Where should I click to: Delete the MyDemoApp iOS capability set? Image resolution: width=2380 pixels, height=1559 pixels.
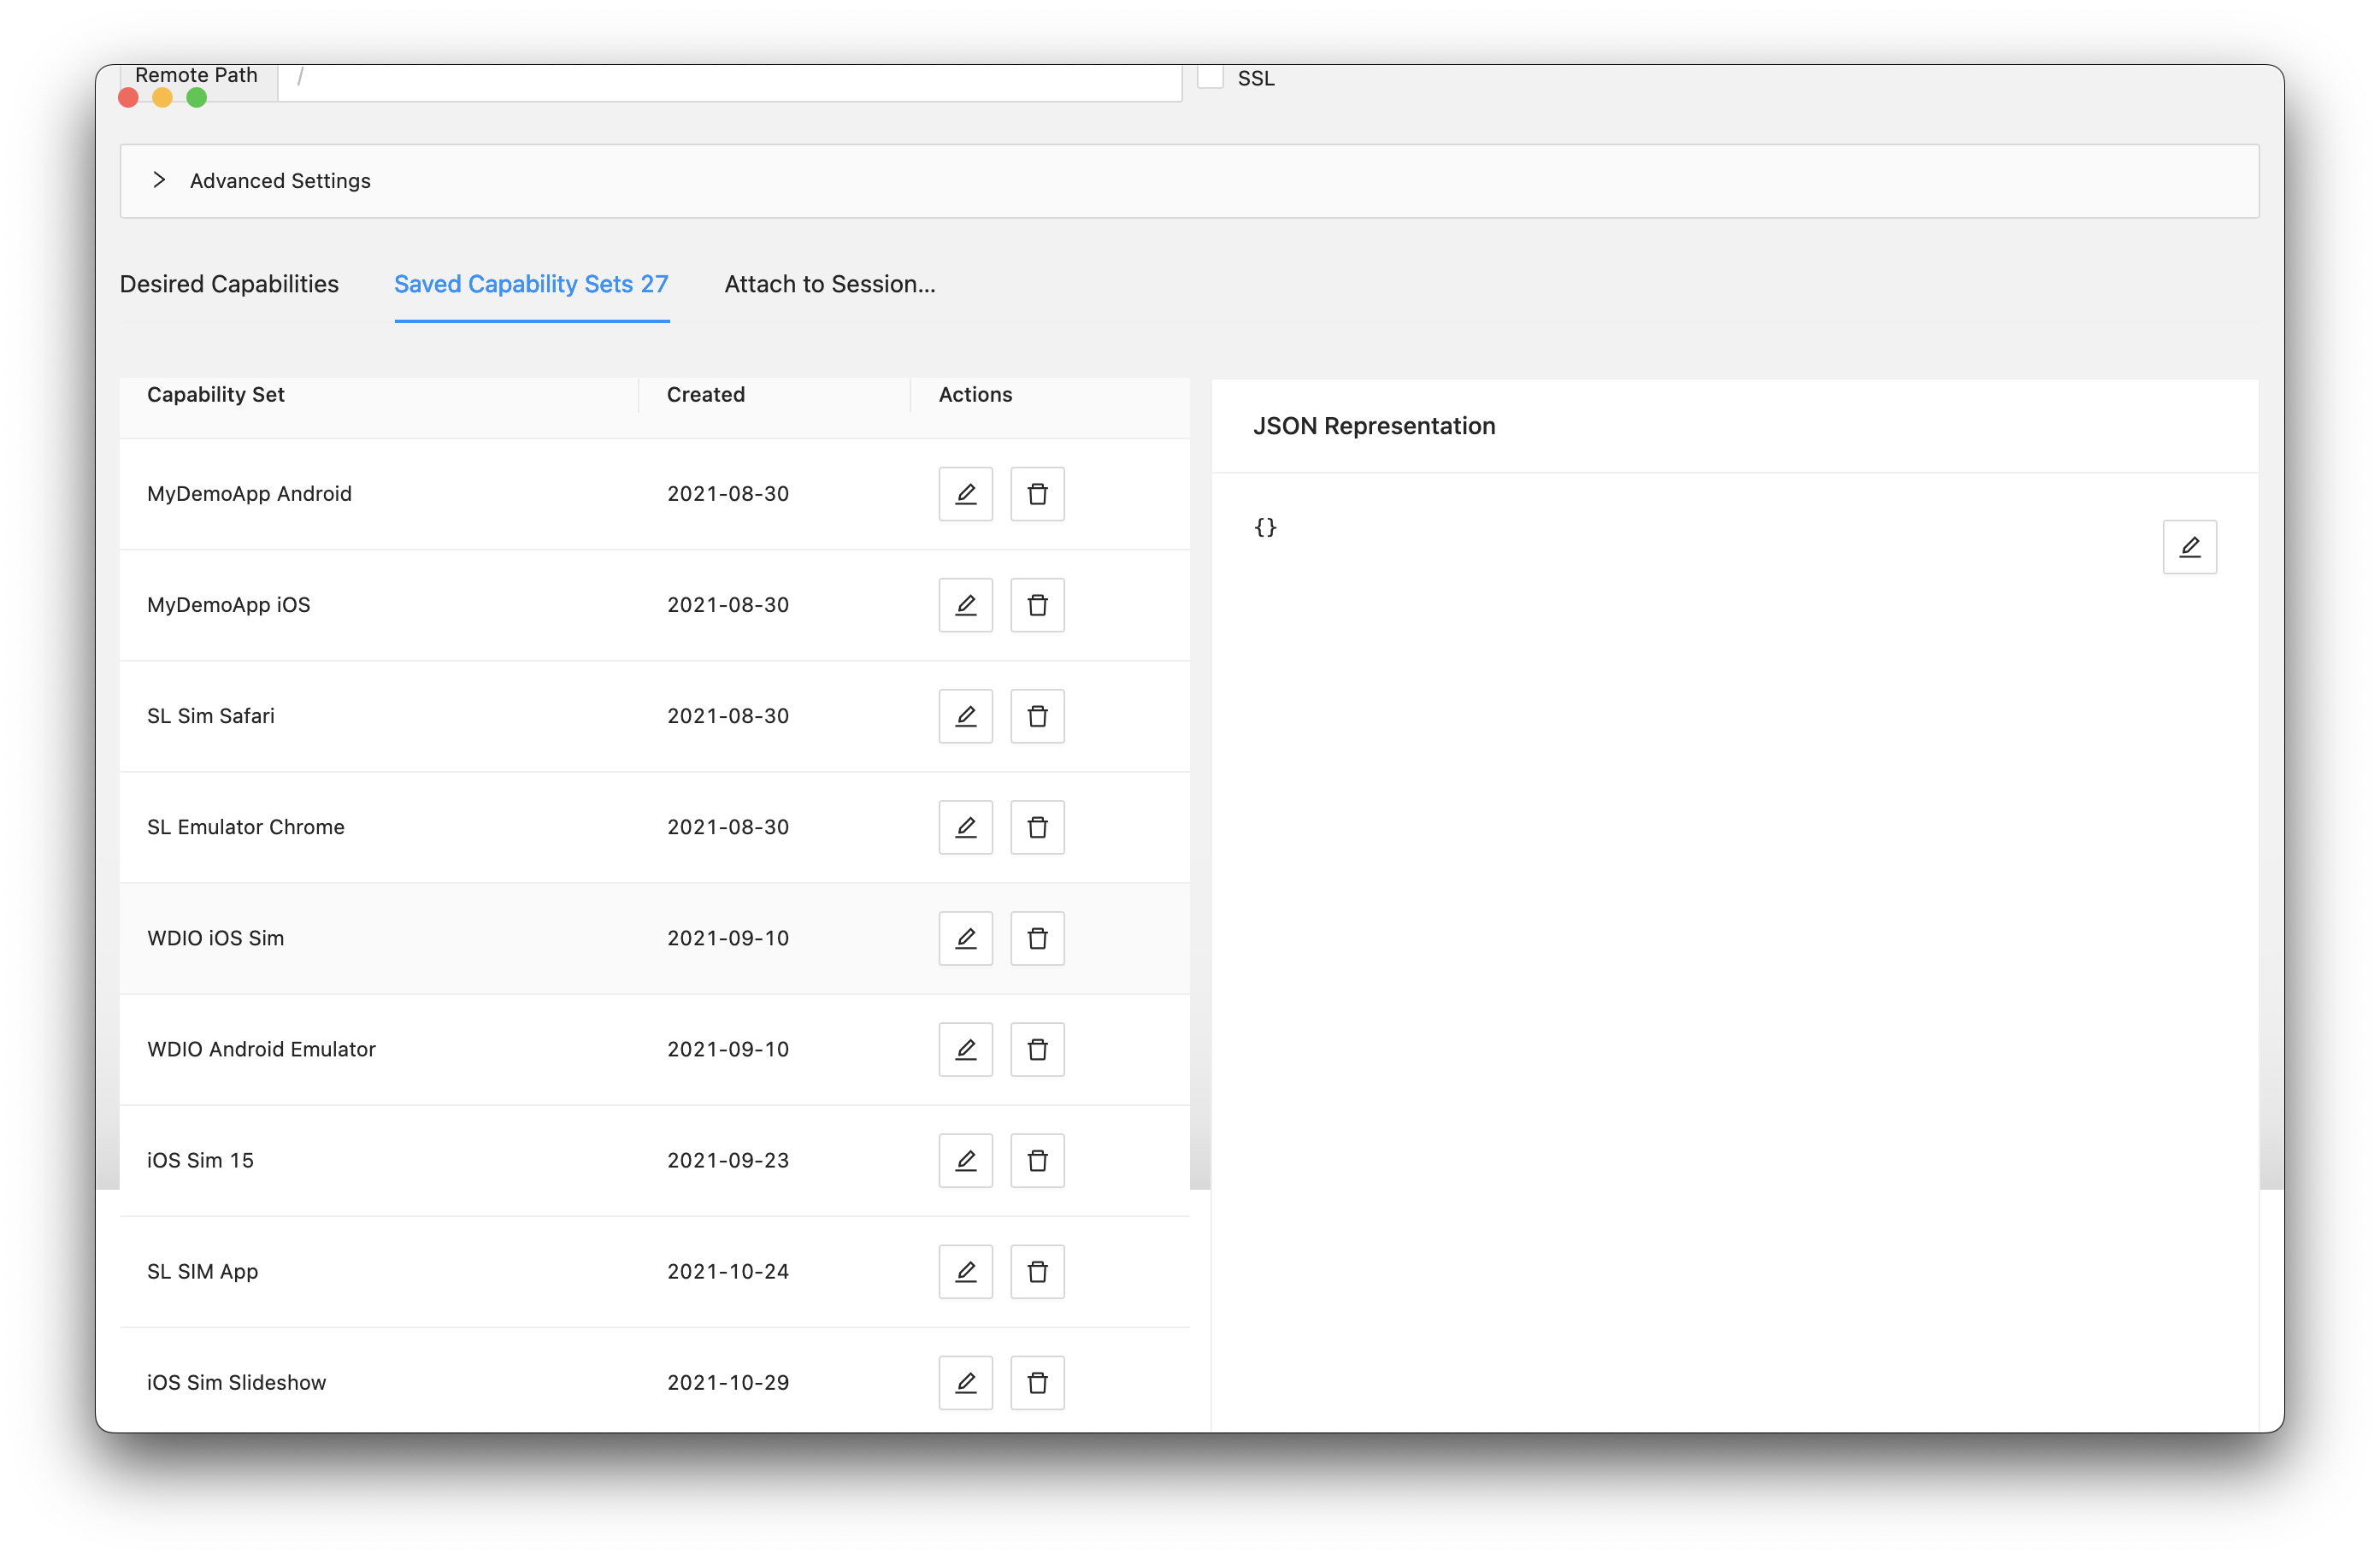coord(1037,605)
